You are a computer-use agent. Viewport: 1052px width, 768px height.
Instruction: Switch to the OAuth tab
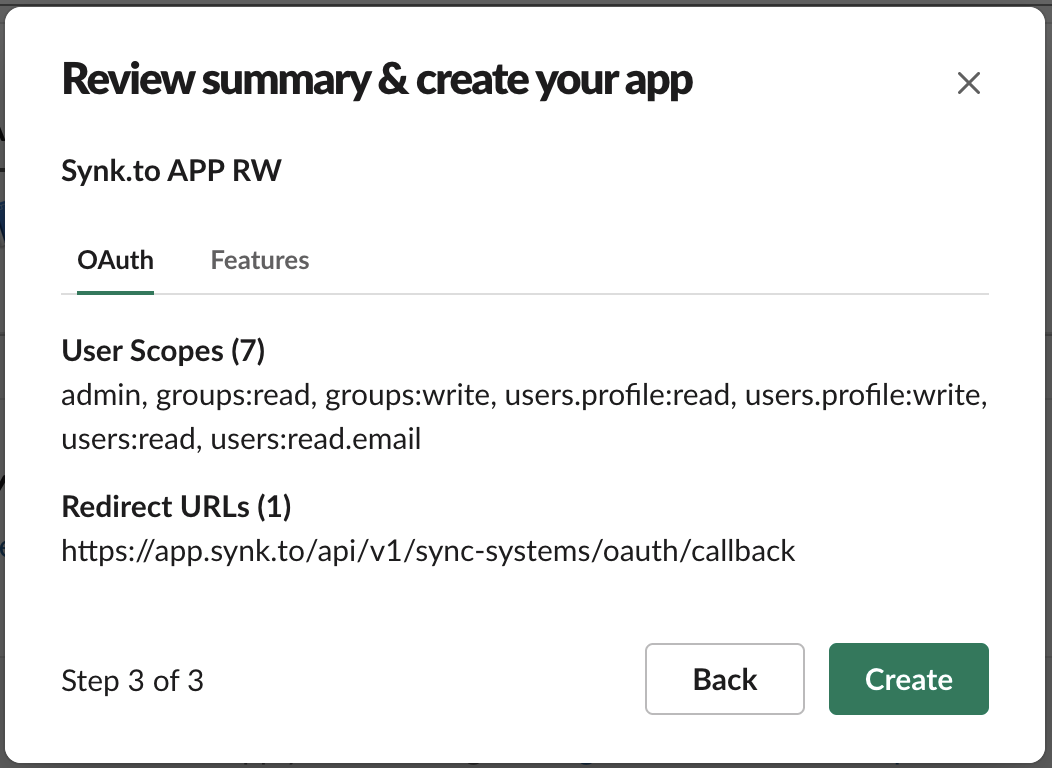pos(115,261)
